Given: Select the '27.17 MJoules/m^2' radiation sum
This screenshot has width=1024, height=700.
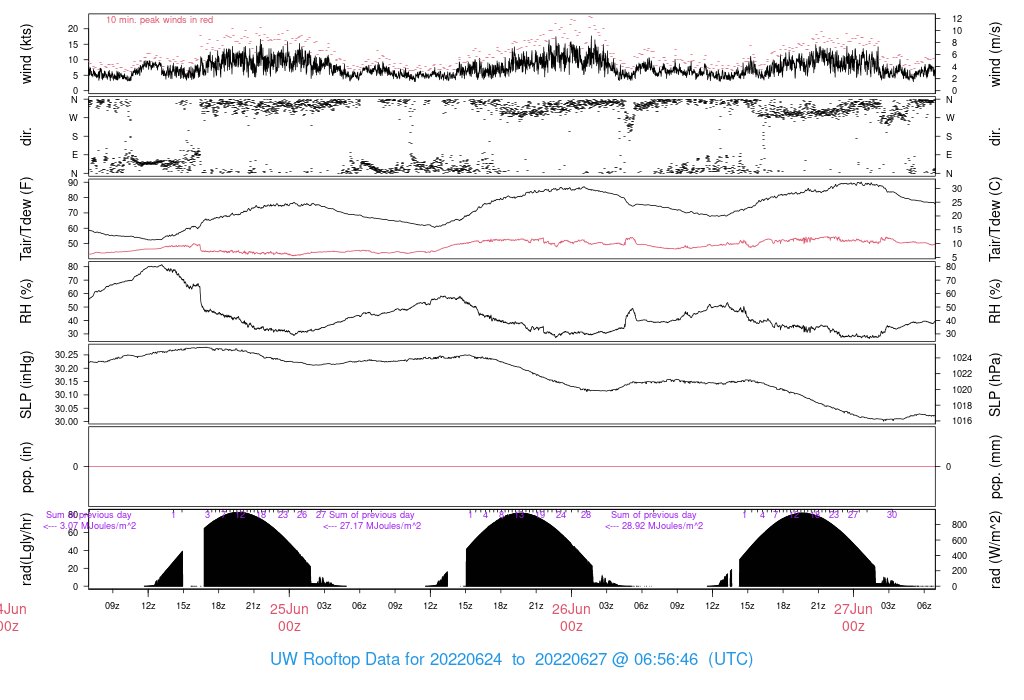Looking at the screenshot, I should click(380, 526).
